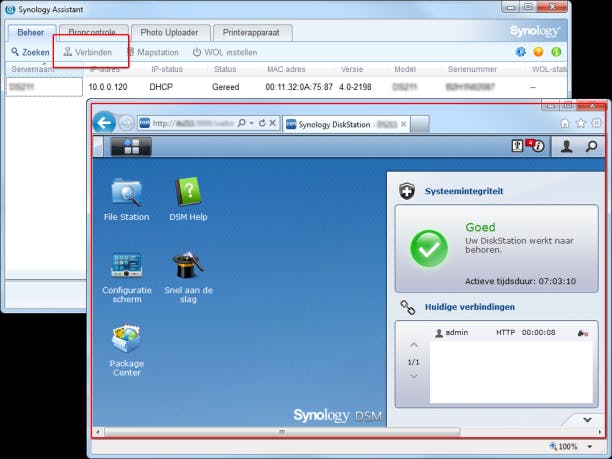612x459 pixels.
Task: Sort by the IP-status column header
Action: click(x=167, y=69)
